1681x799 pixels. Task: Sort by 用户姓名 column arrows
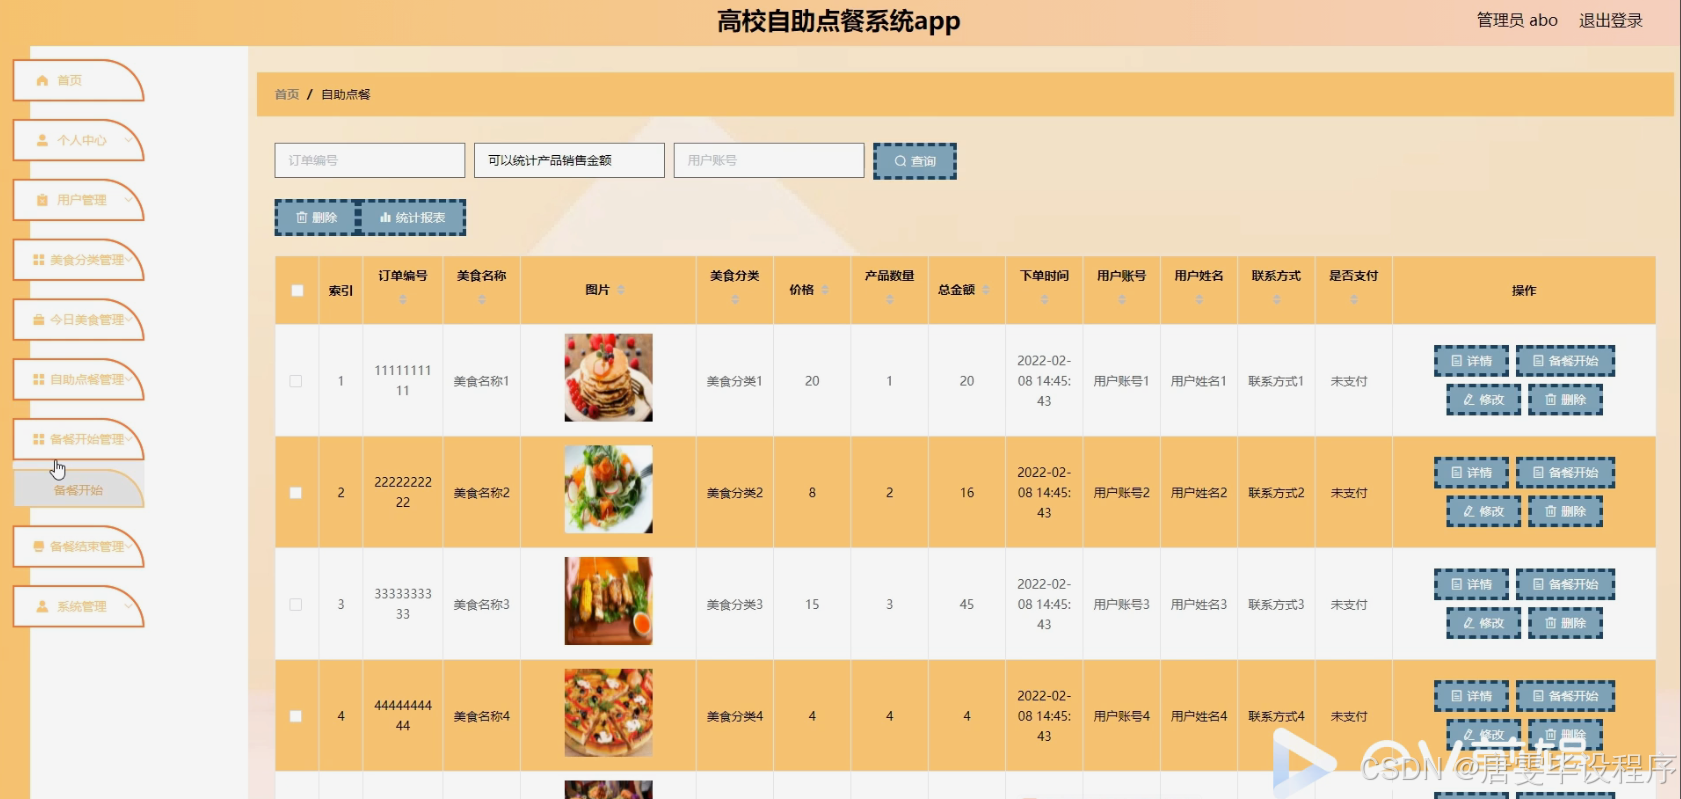pyautogui.click(x=1199, y=299)
